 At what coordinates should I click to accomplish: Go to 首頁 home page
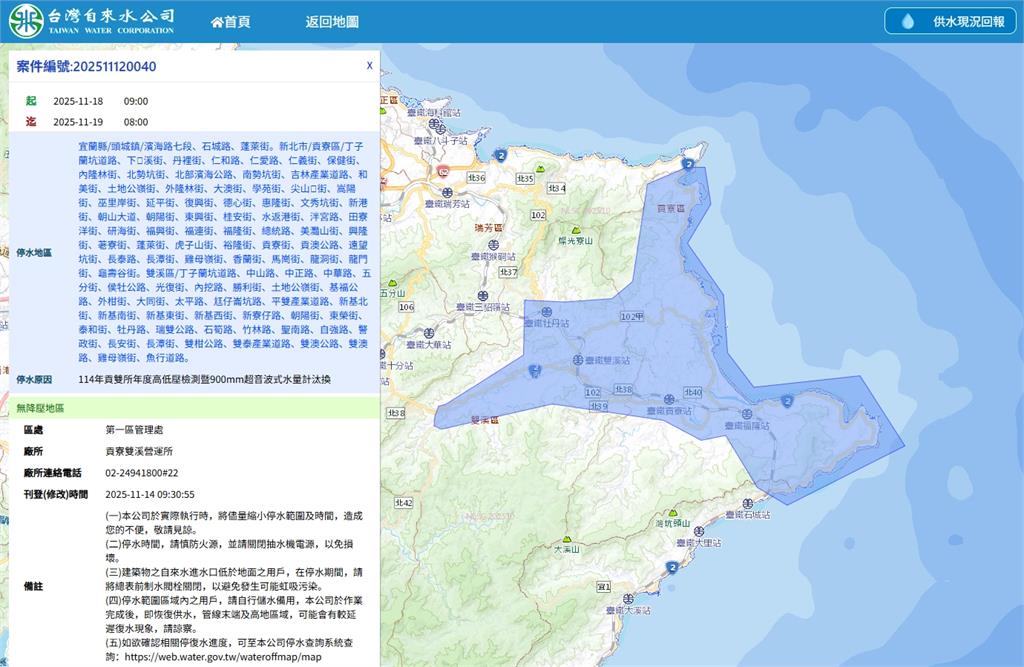tap(230, 21)
